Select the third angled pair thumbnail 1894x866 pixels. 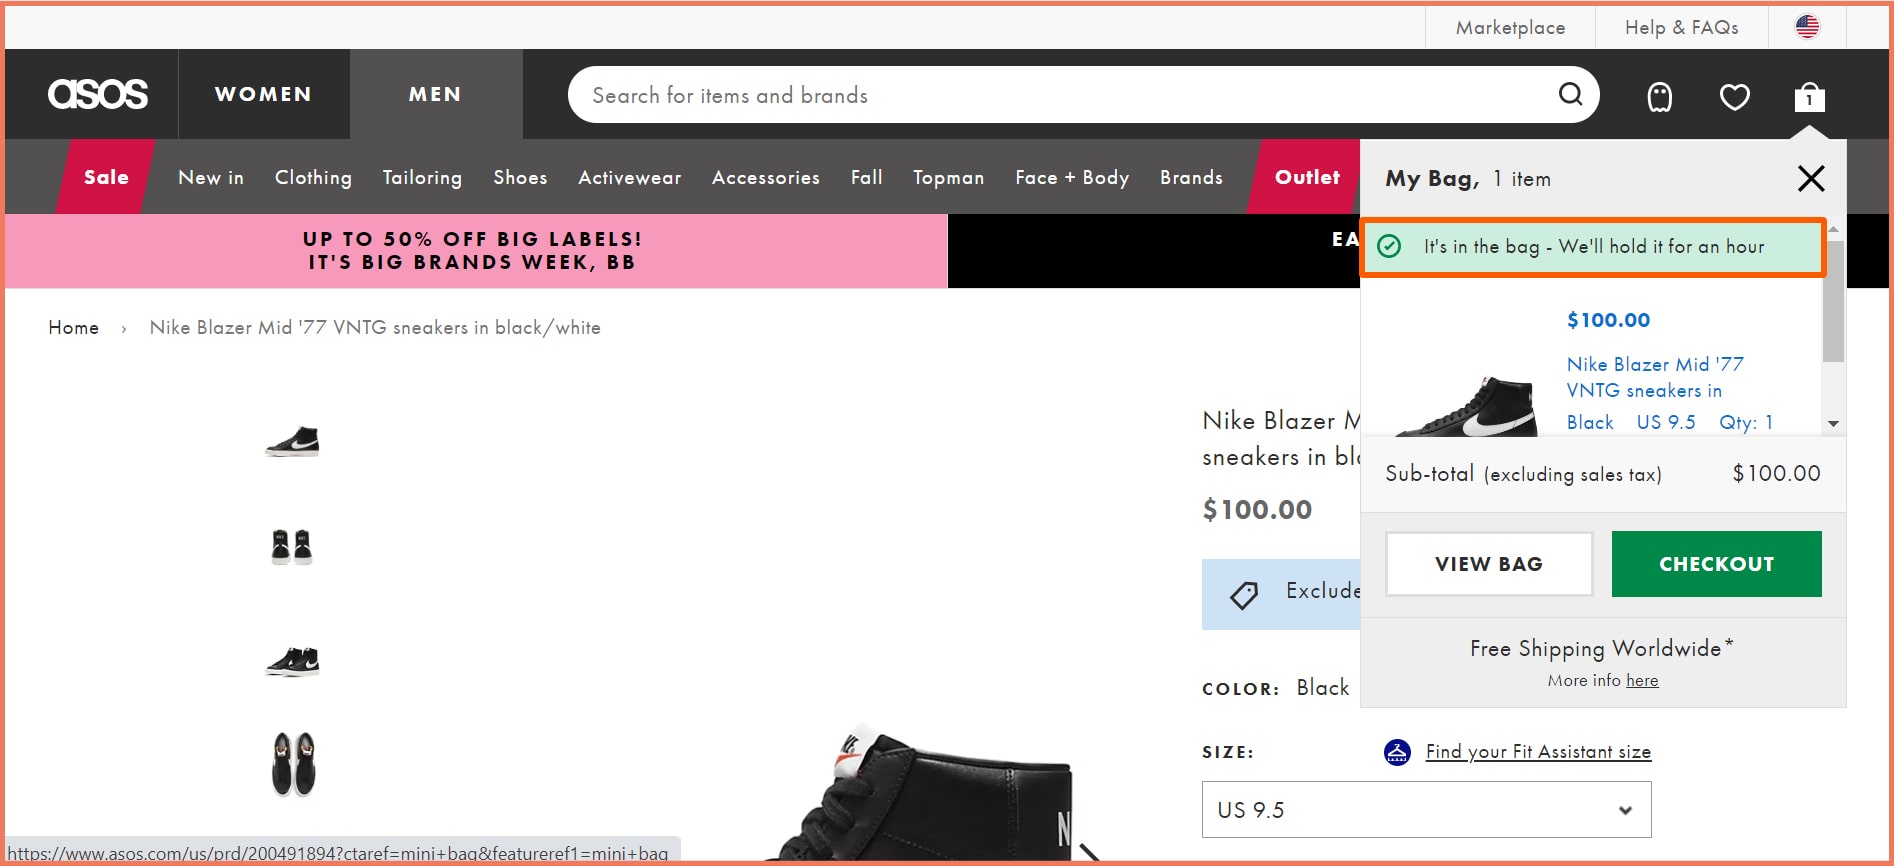pos(292,661)
